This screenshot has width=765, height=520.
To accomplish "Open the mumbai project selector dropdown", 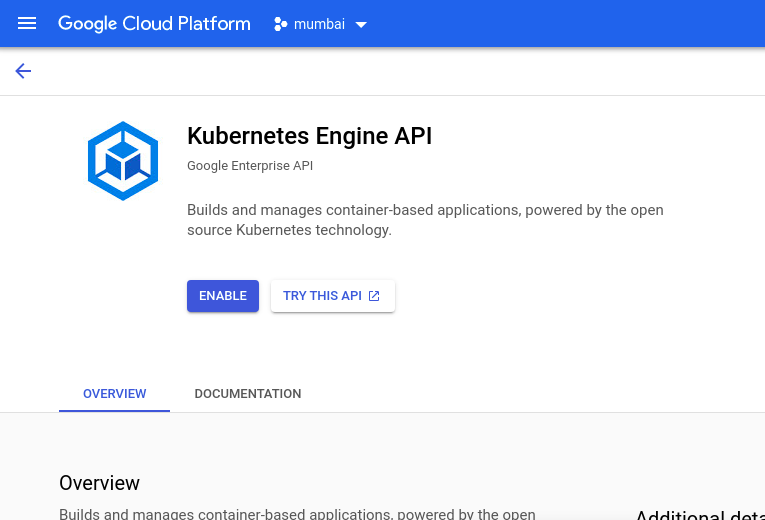I will point(320,24).
